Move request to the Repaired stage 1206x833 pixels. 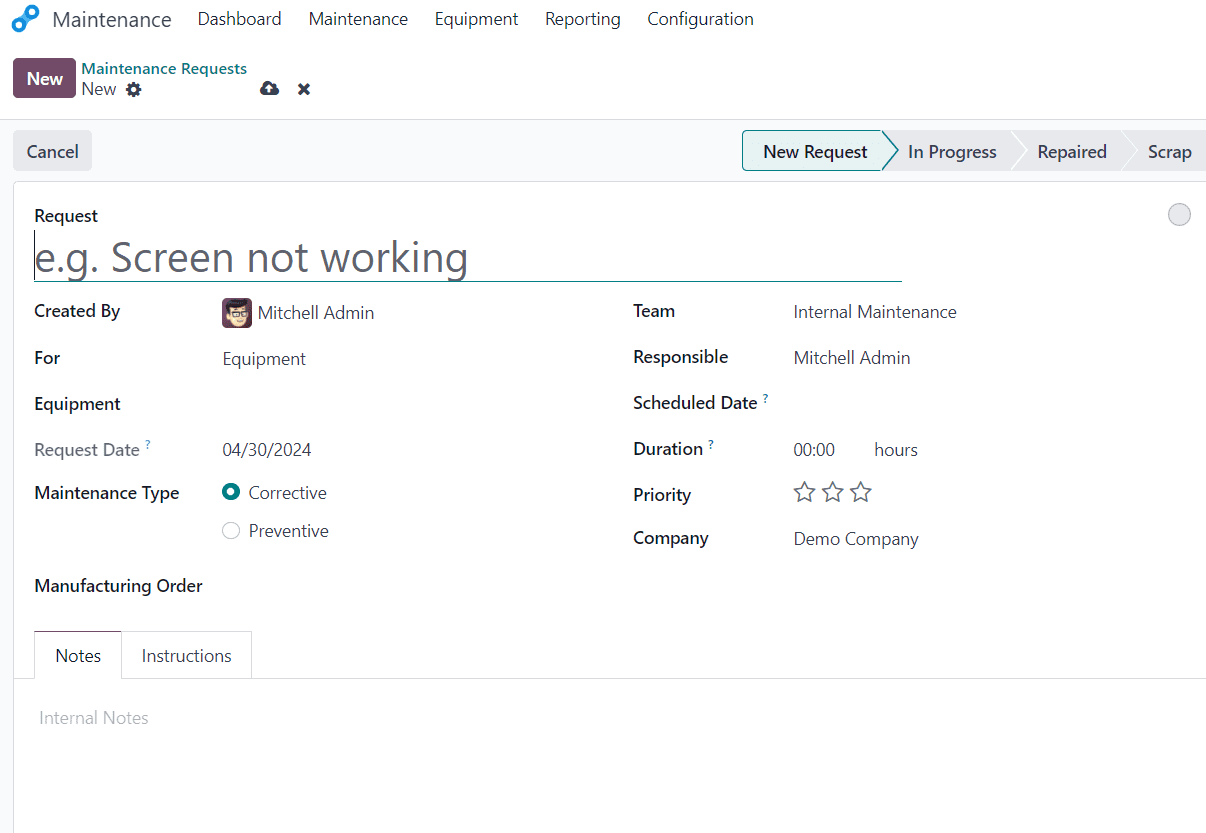click(1071, 151)
